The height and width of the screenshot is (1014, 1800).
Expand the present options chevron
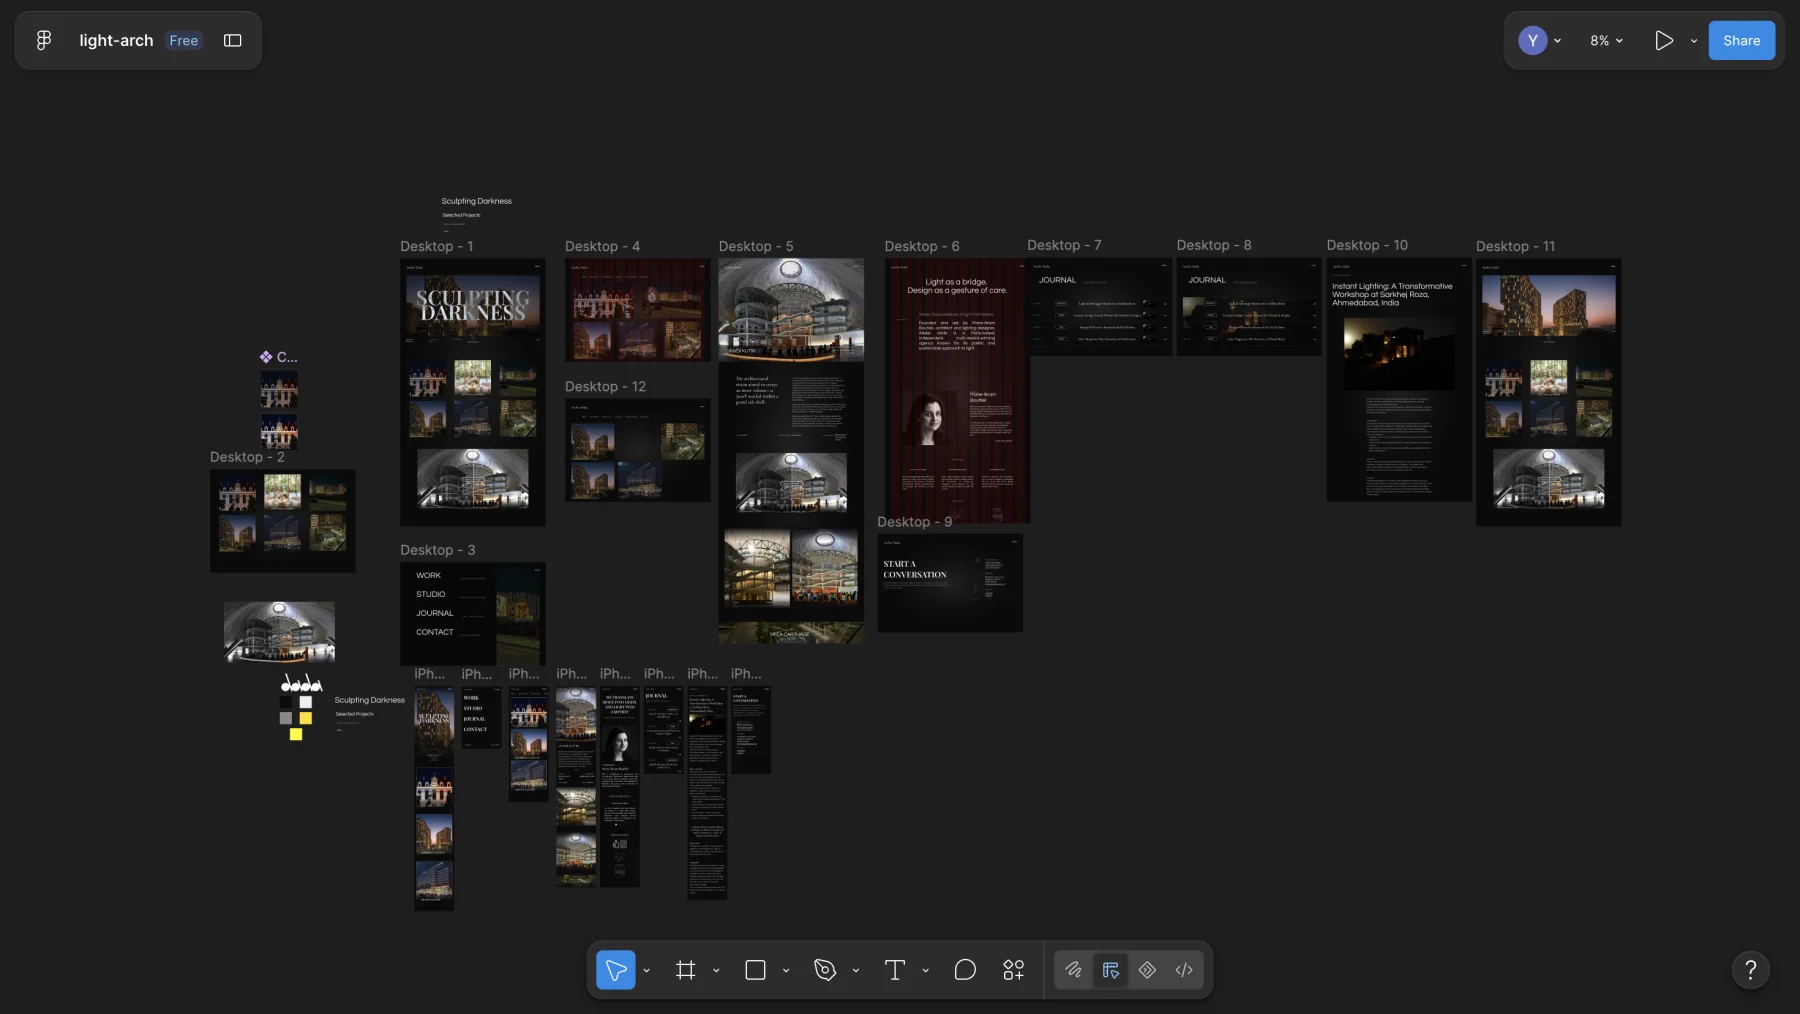(1694, 41)
